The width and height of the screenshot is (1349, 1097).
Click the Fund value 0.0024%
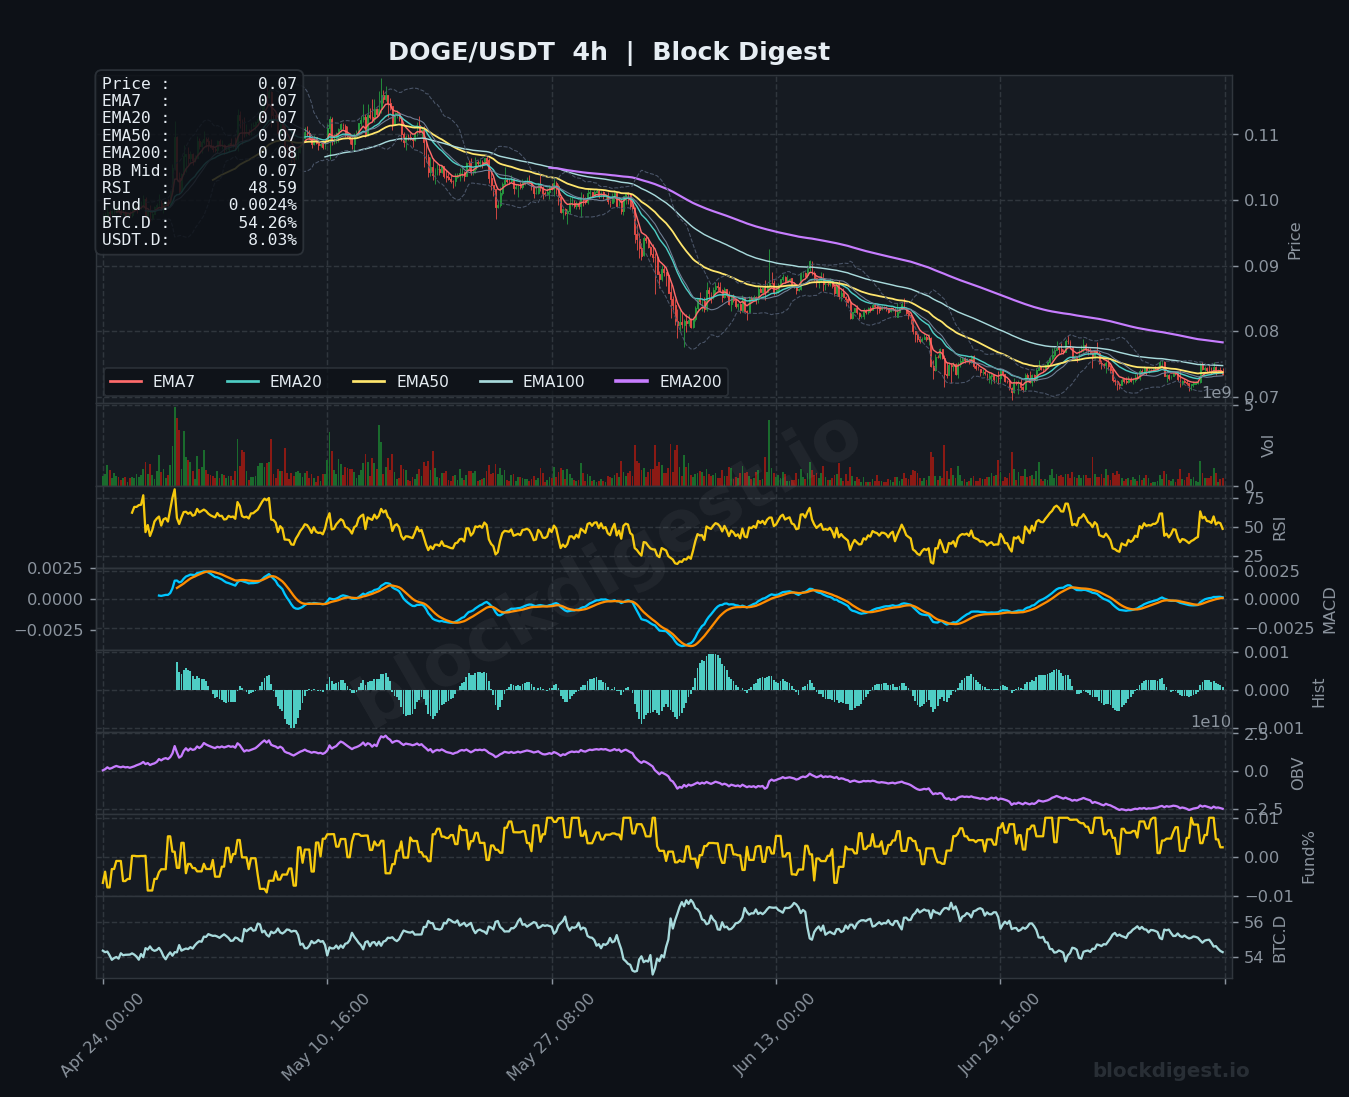[262, 205]
